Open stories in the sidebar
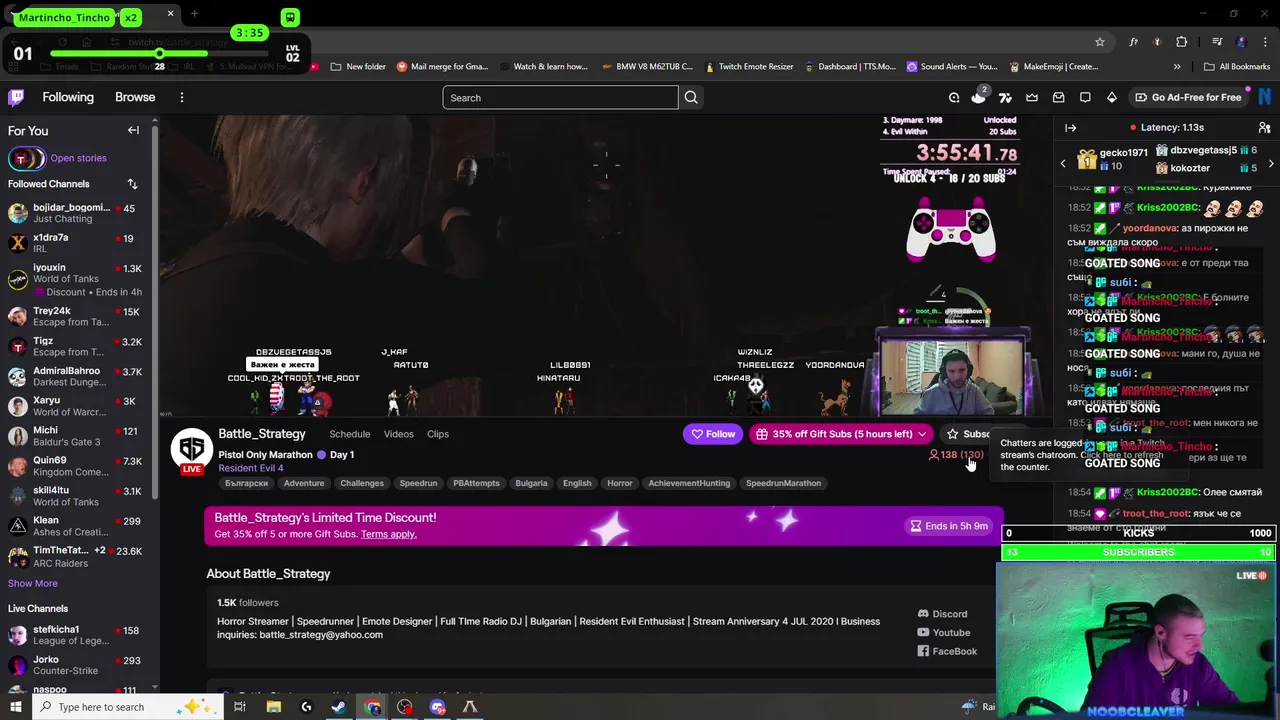The image size is (1280, 720). (x=78, y=158)
